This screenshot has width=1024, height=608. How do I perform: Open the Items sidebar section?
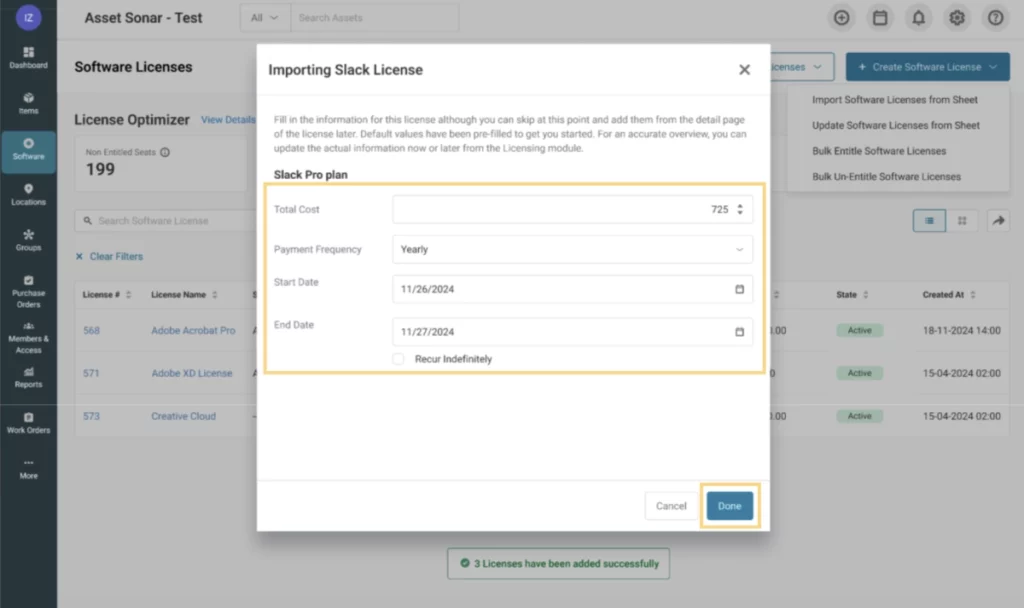[x=28, y=103]
